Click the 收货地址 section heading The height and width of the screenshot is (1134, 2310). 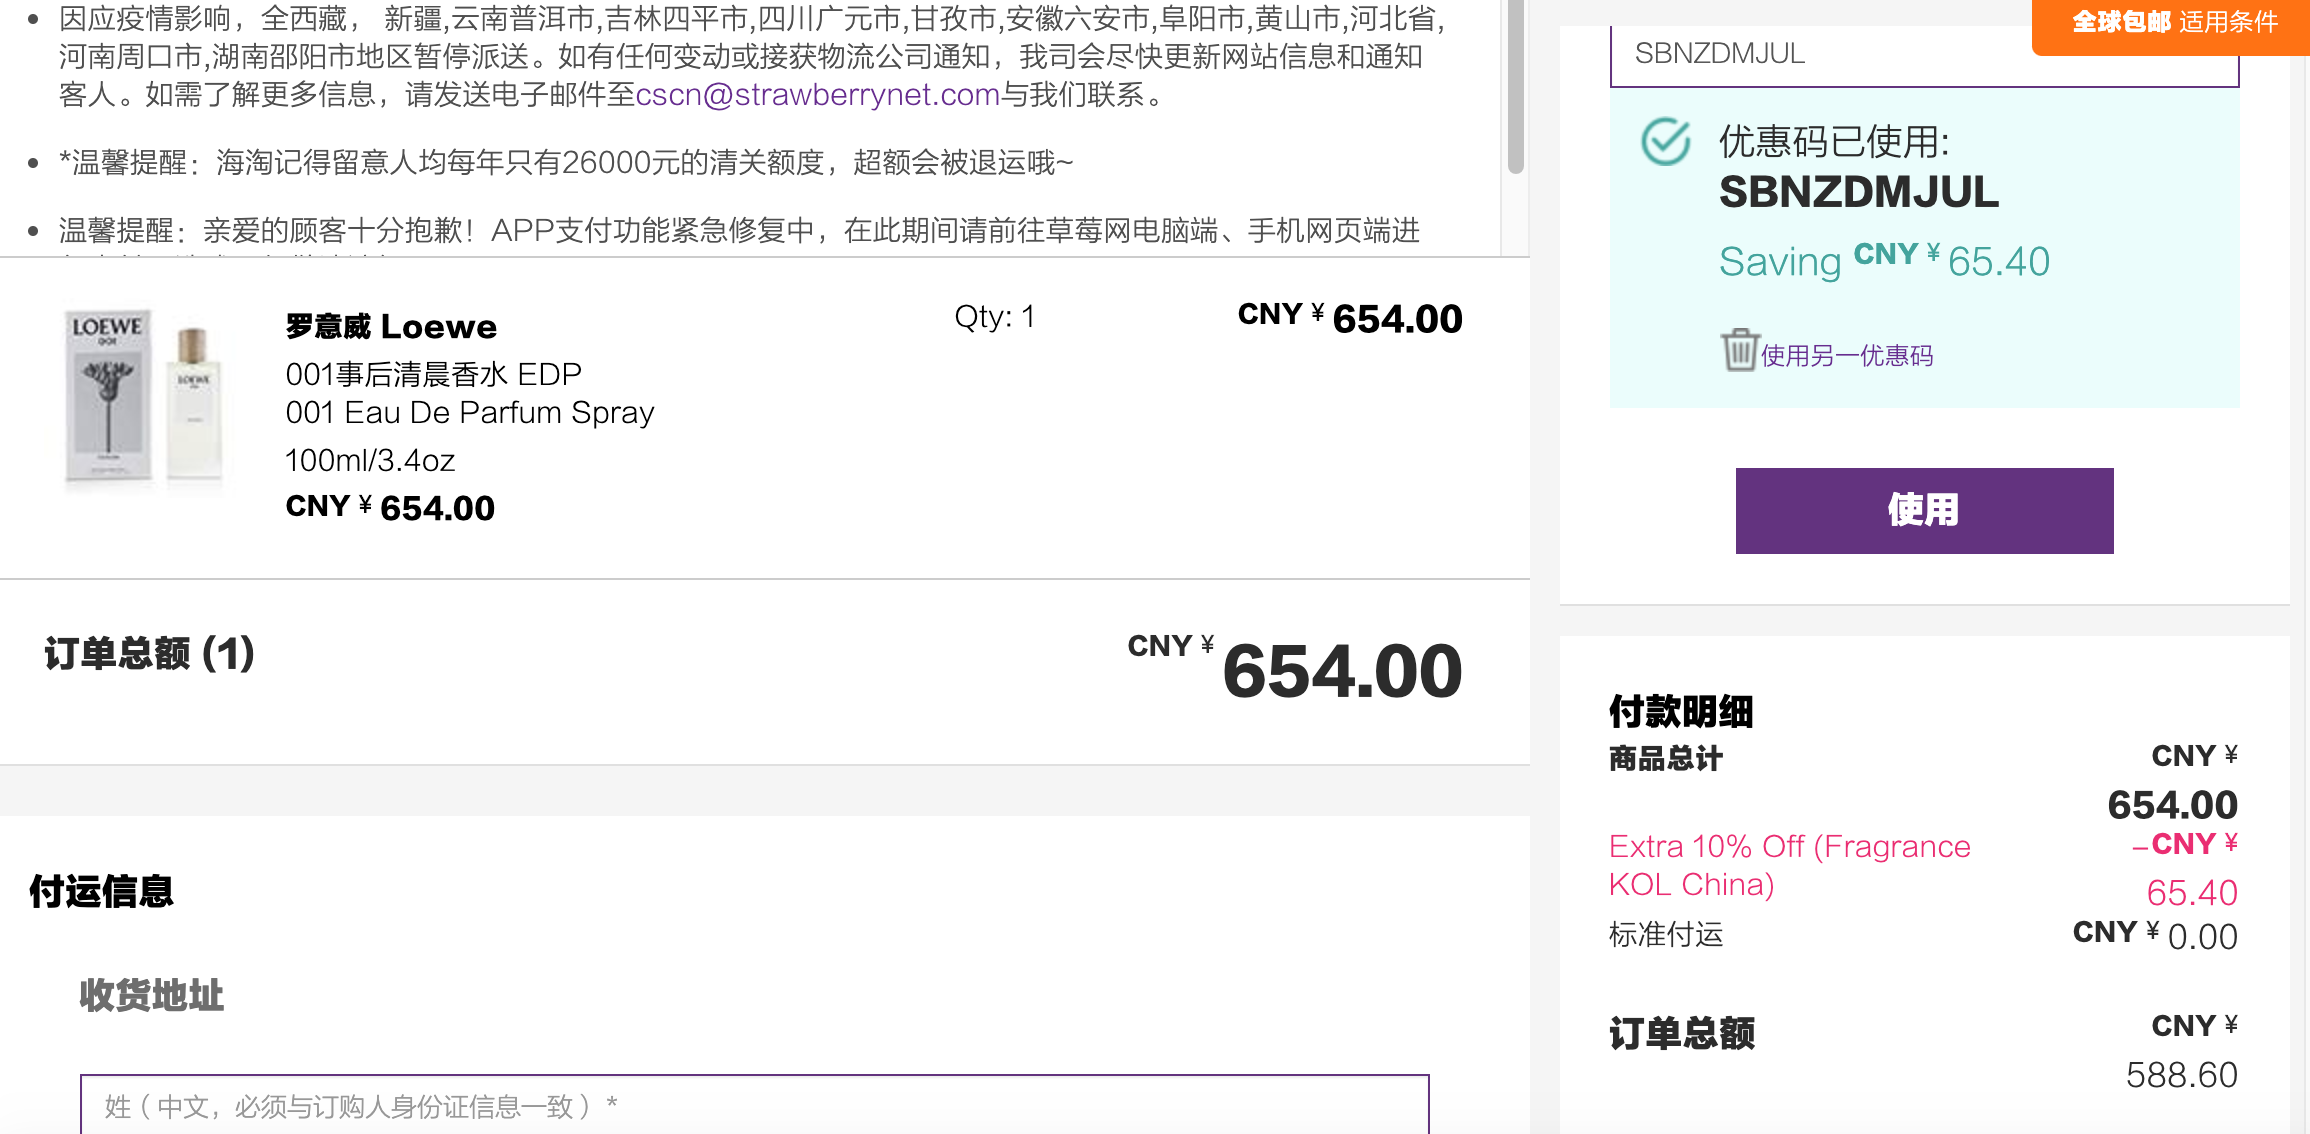pyautogui.click(x=151, y=995)
